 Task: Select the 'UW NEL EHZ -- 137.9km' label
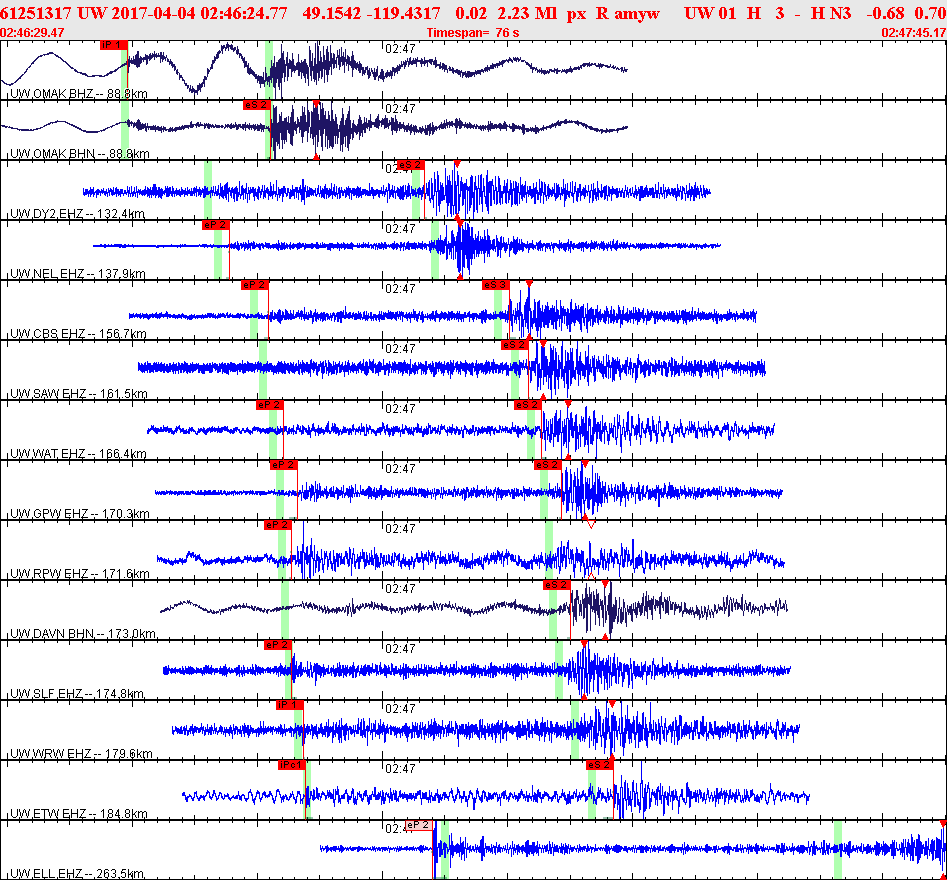78,274
